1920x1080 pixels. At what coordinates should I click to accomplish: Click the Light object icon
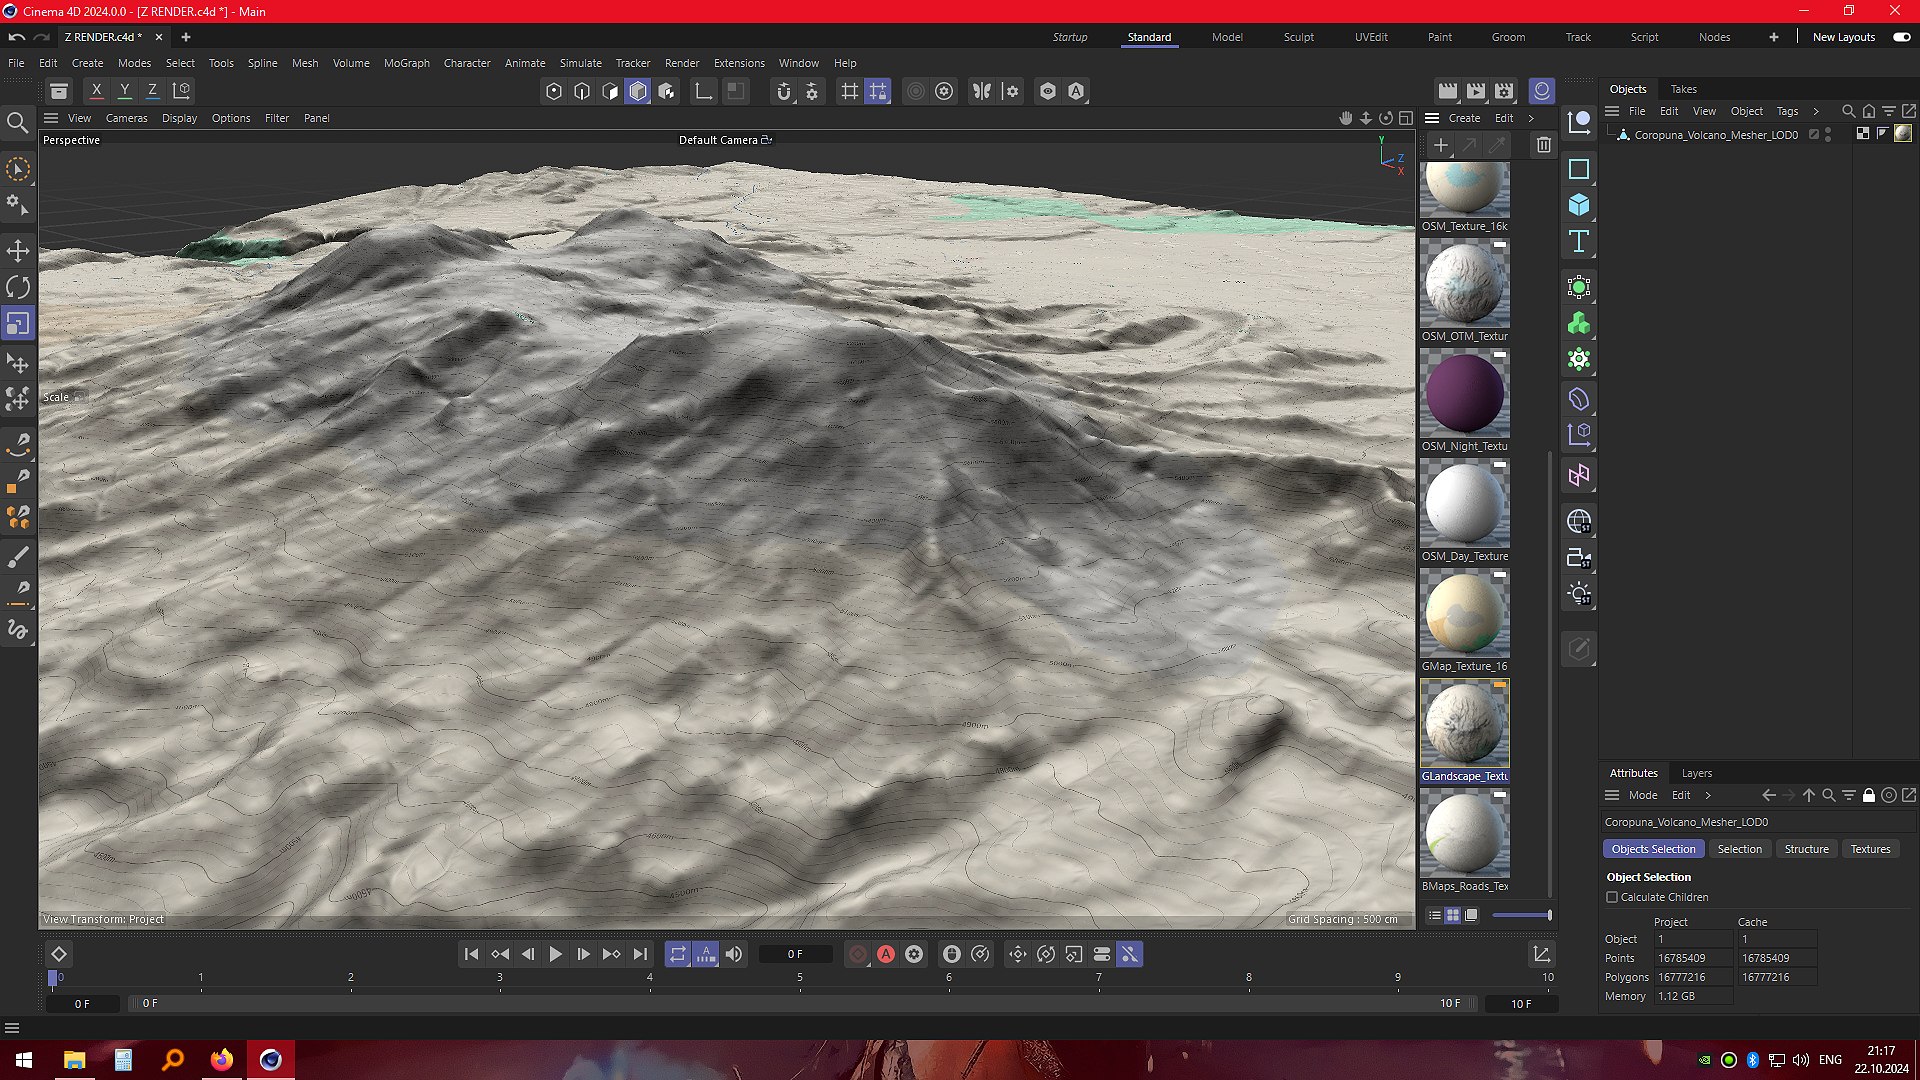coord(1579,594)
